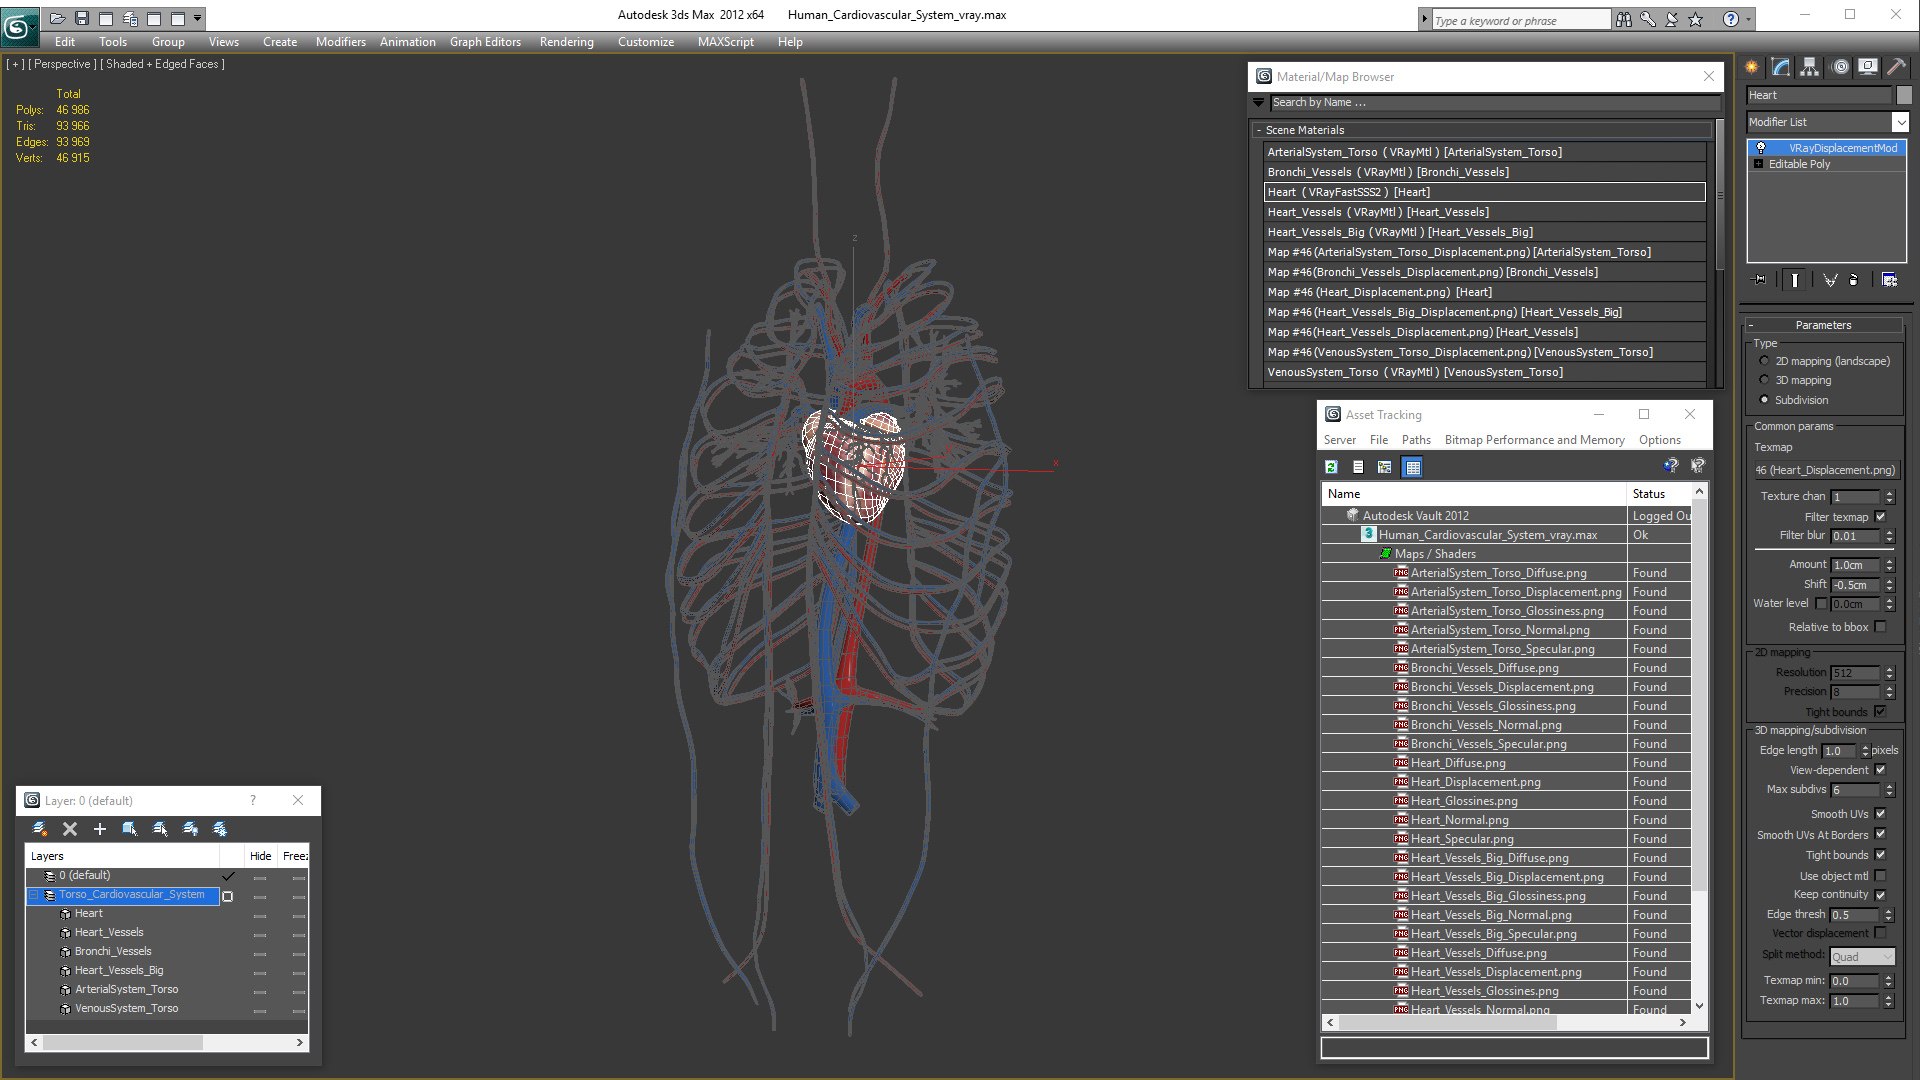
Task: Click tree view icon in Asset Tracking toolbar
Action: tap(1384, 467)
